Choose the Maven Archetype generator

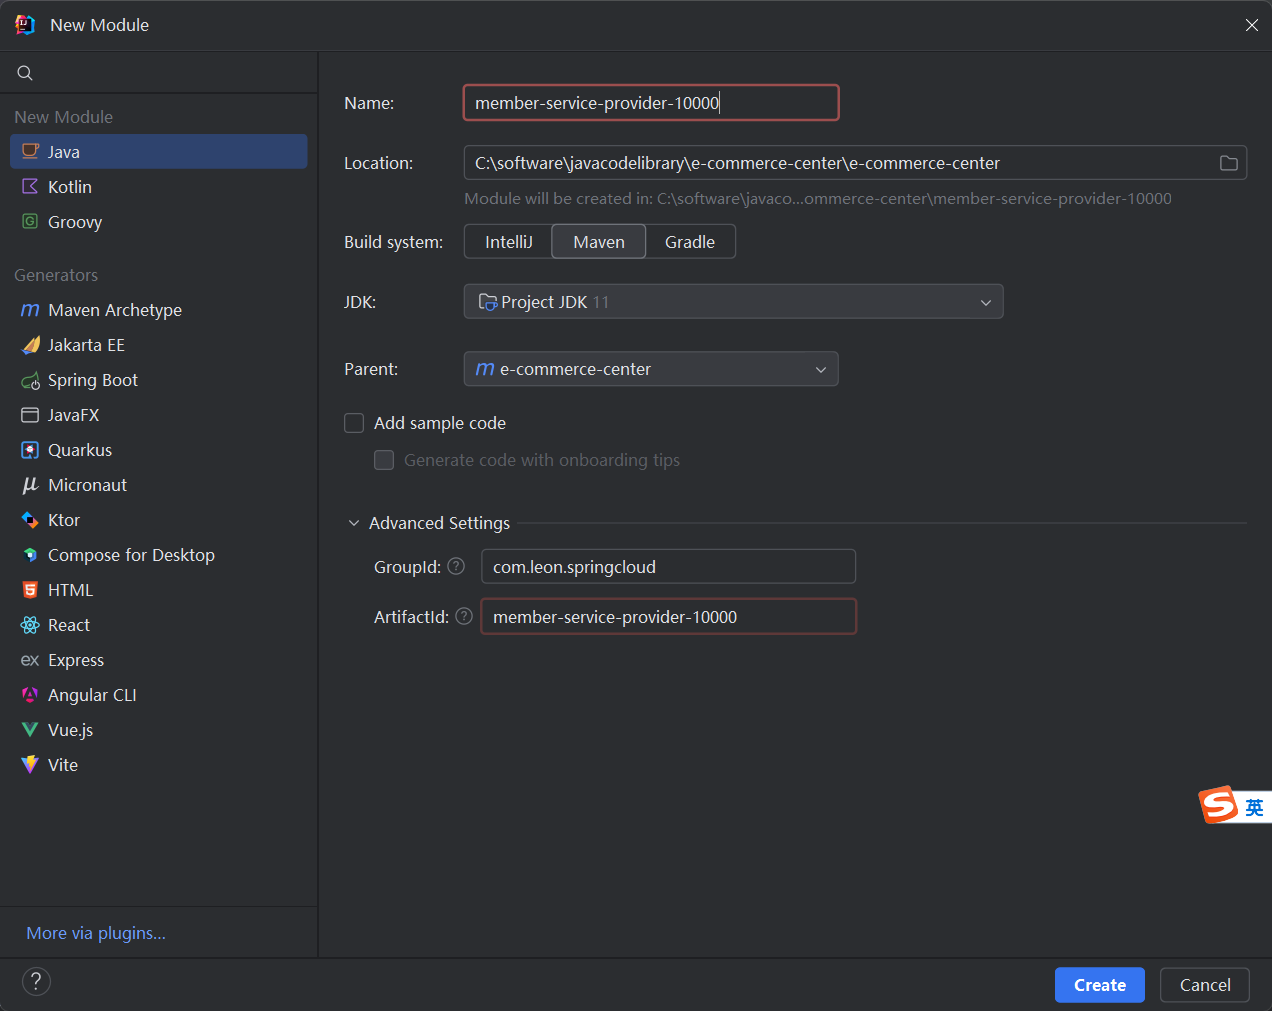[x=114, y=310]
